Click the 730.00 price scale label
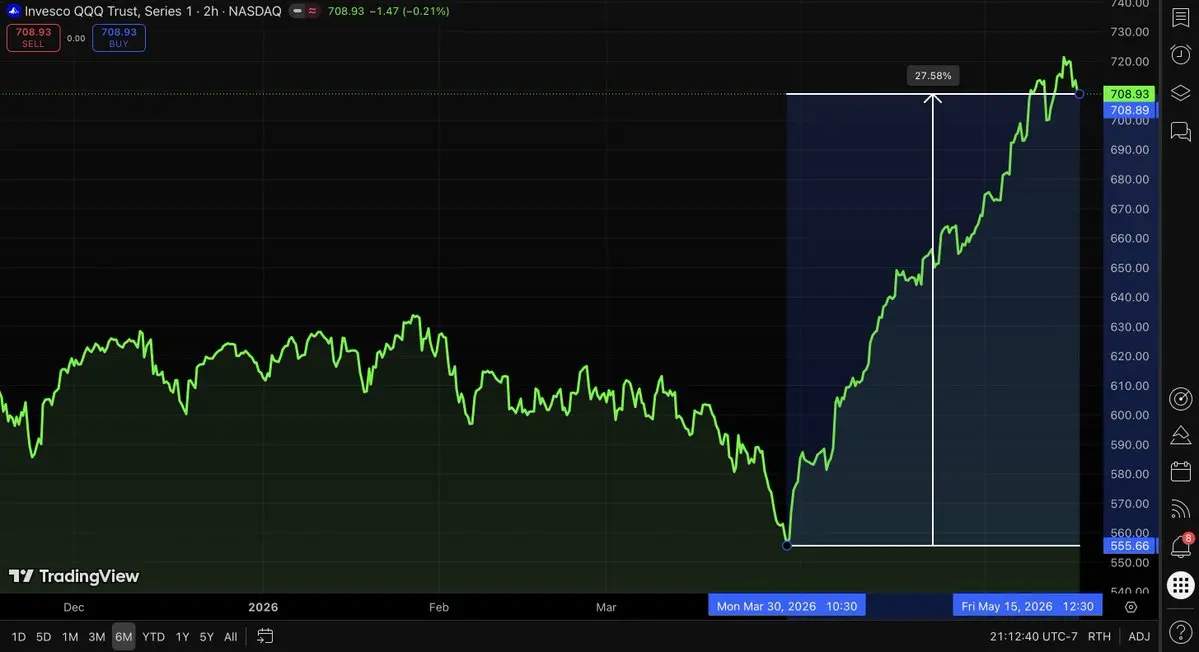The width and height of the screenshot is (1199, 652). click(x=1129, y=31)
